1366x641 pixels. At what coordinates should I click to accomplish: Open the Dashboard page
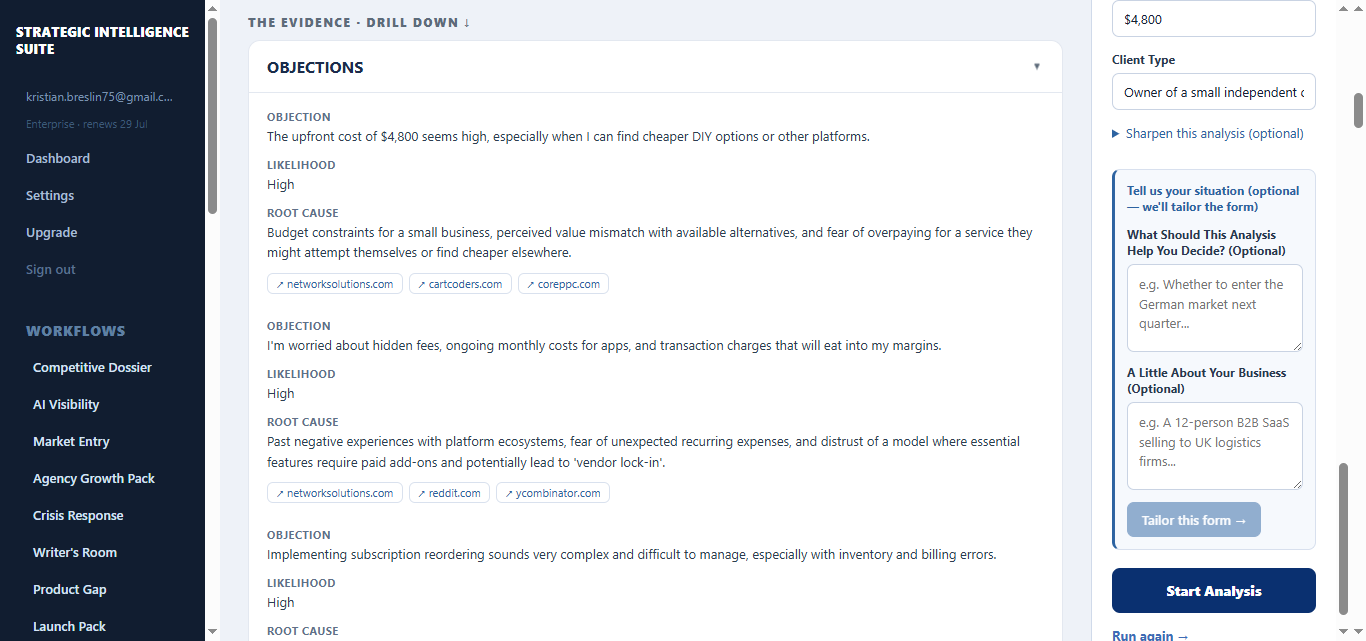point(58,158)
